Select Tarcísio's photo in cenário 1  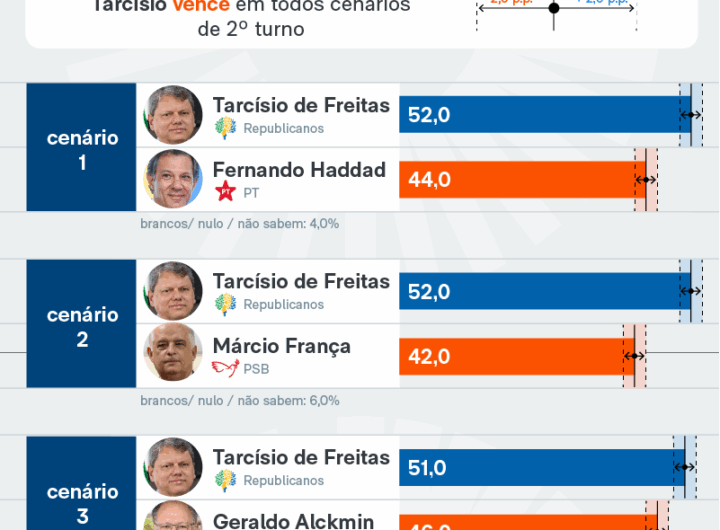pyautogui.click(x=173, y=115)
